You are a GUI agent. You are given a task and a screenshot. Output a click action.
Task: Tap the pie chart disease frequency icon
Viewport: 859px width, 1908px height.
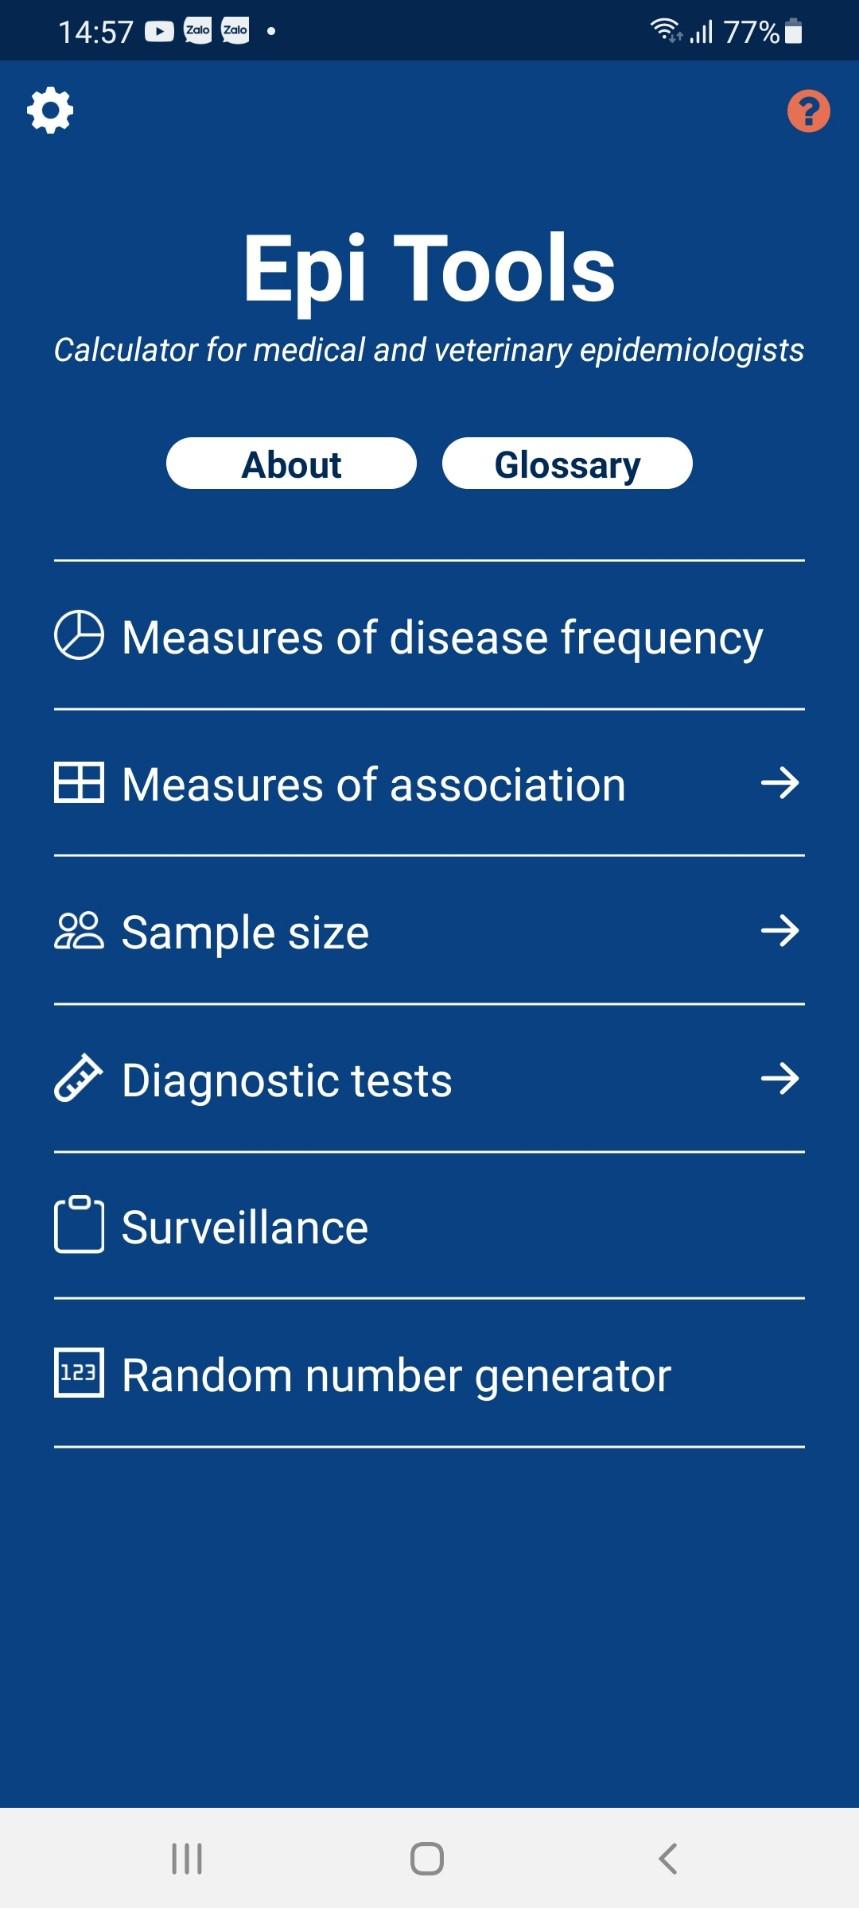pos(79,635)
